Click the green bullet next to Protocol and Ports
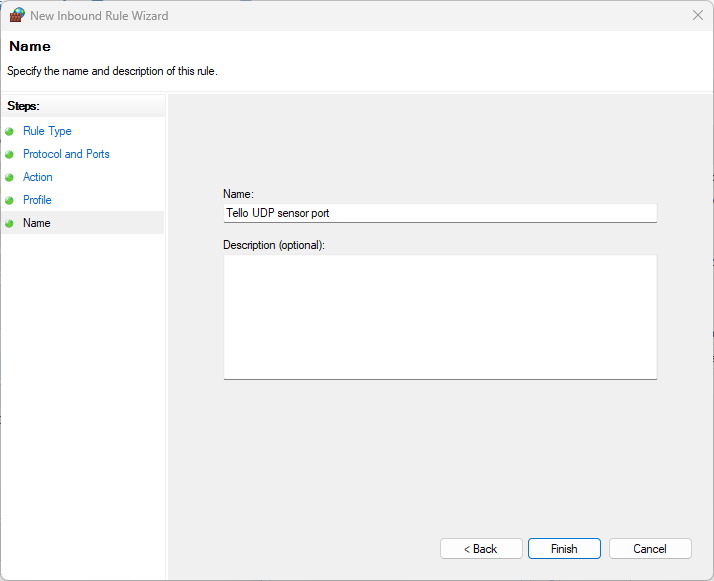The width and height of the screenshot is (714, 581). pos(10,154)
